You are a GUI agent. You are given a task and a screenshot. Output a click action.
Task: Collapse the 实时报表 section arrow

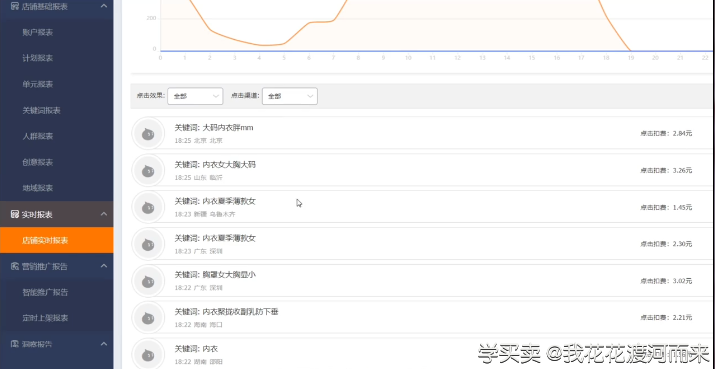104,214
